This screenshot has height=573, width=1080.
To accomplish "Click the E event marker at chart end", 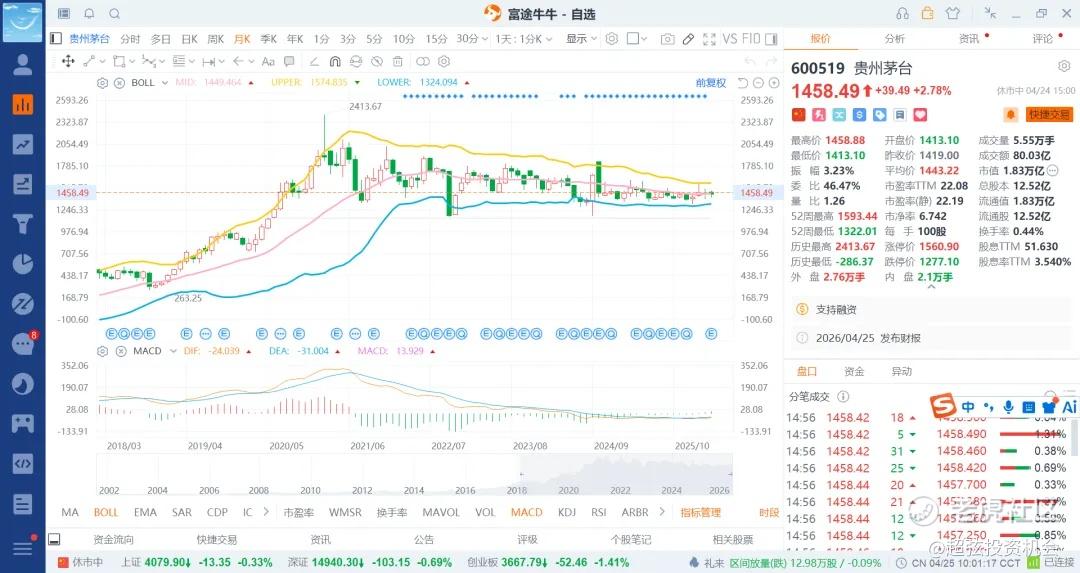I will point(711,333).
